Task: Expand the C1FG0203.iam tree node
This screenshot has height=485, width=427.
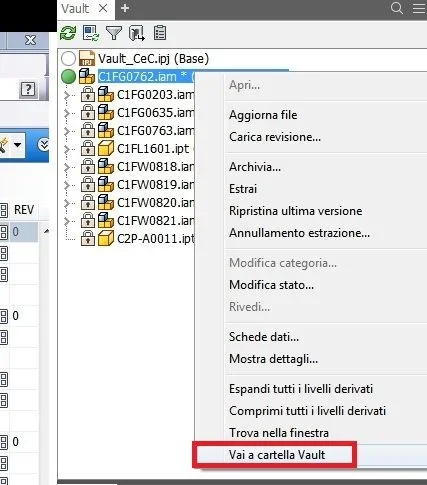Action: click(67, 95)
